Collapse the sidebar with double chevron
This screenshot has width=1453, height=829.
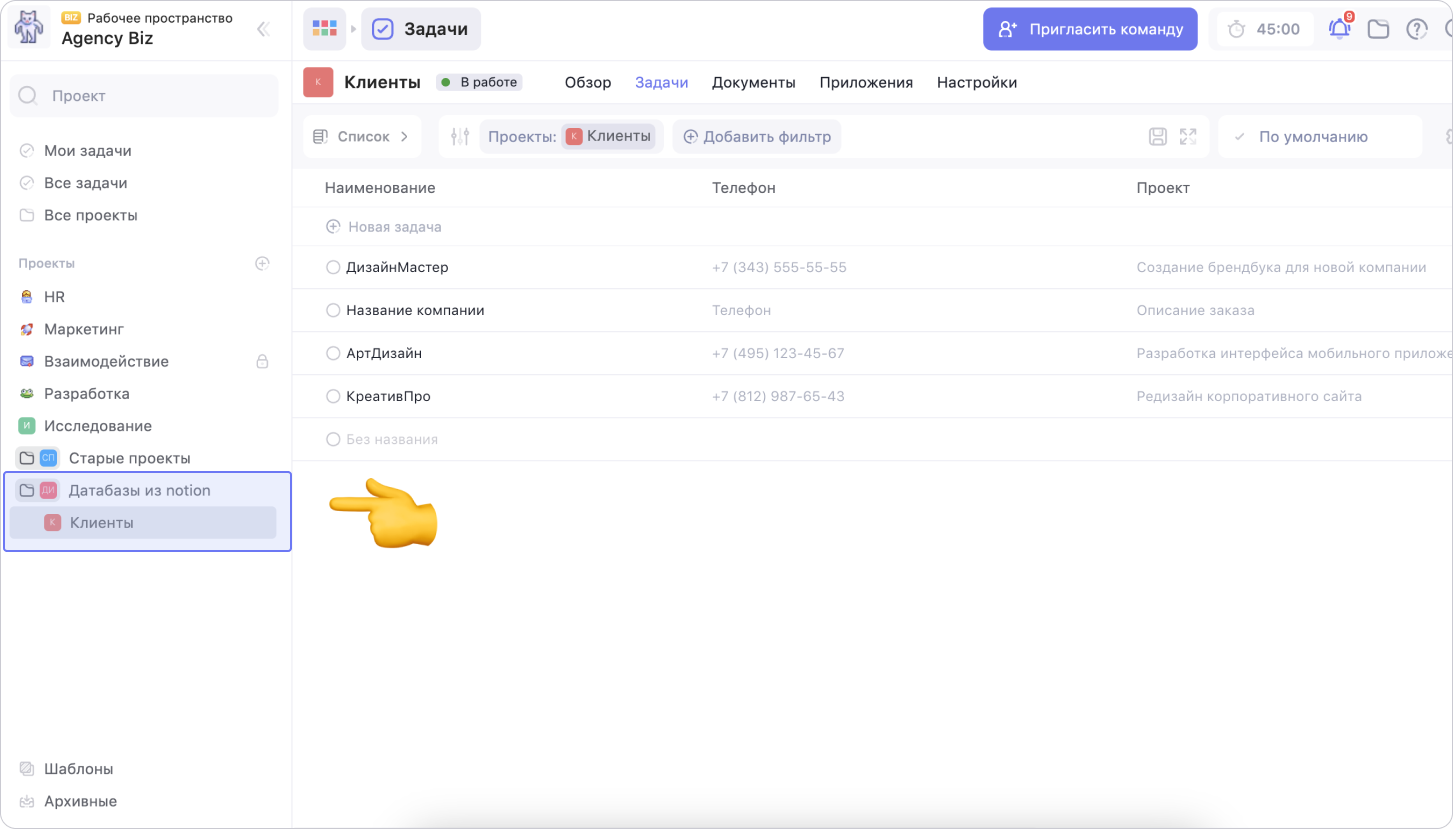click(263, 29)
